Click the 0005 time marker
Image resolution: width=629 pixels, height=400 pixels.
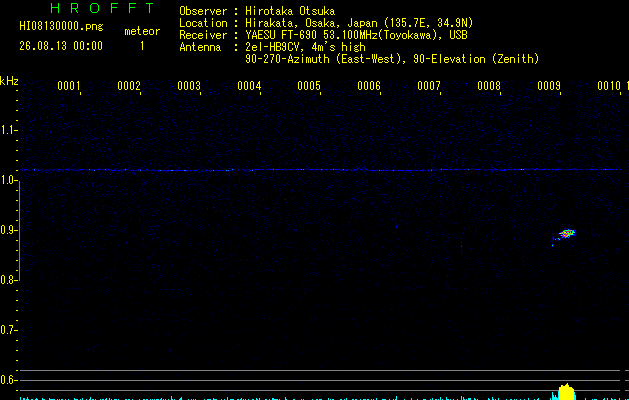309,85
